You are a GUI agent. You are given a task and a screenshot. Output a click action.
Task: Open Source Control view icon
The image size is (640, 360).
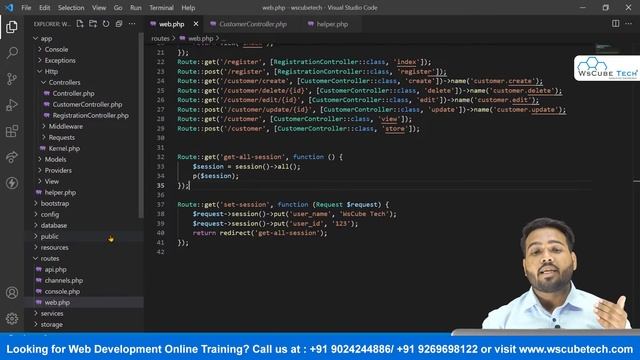[12, 79]
